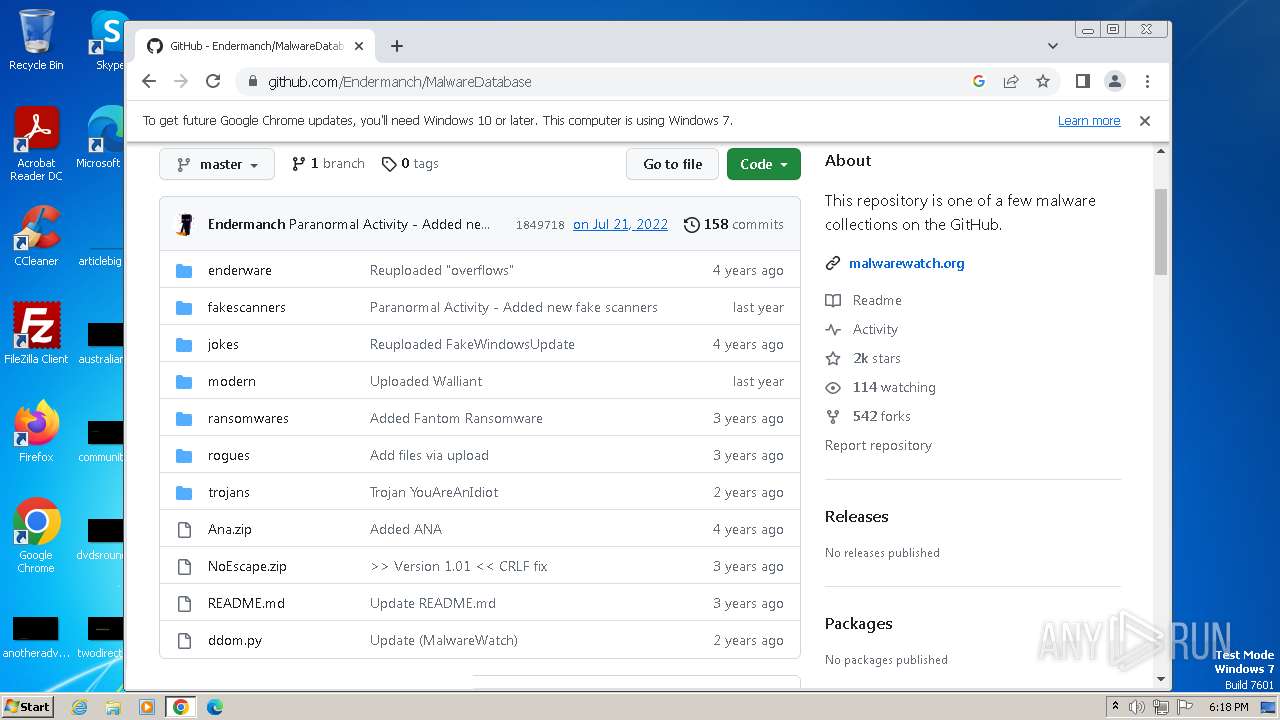This screenshot has width=1280, height=720.
Task: Open CCleaner desktop icon
Action: click(36, 236)
